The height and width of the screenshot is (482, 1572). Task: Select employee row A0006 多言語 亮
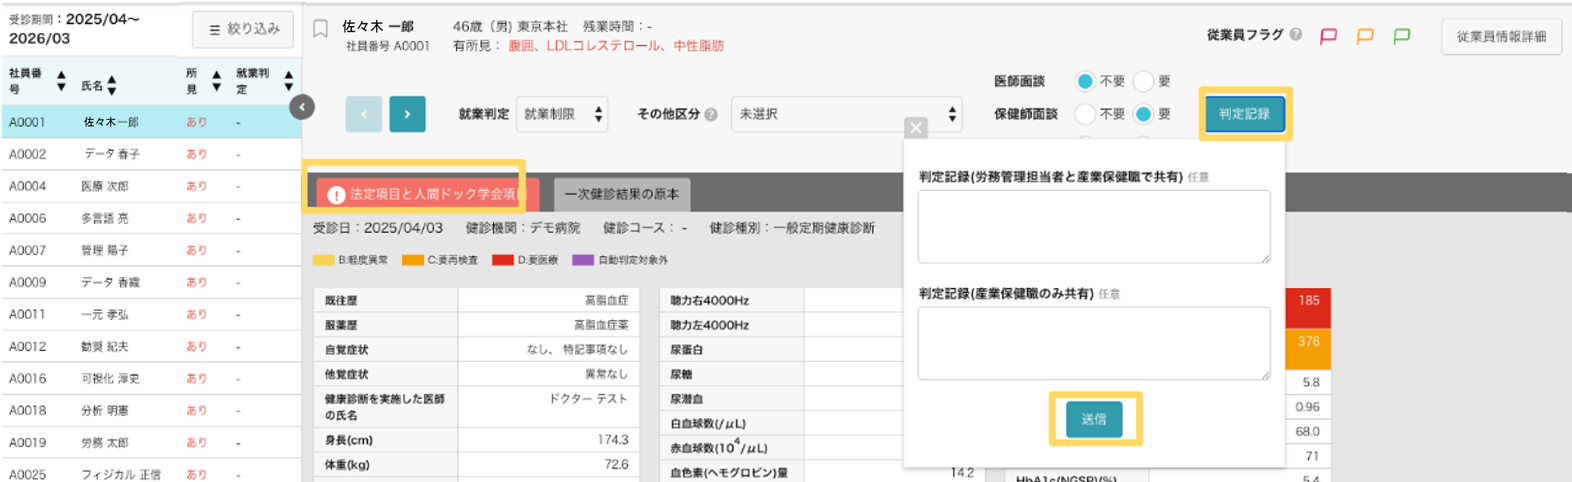[150, 218]
